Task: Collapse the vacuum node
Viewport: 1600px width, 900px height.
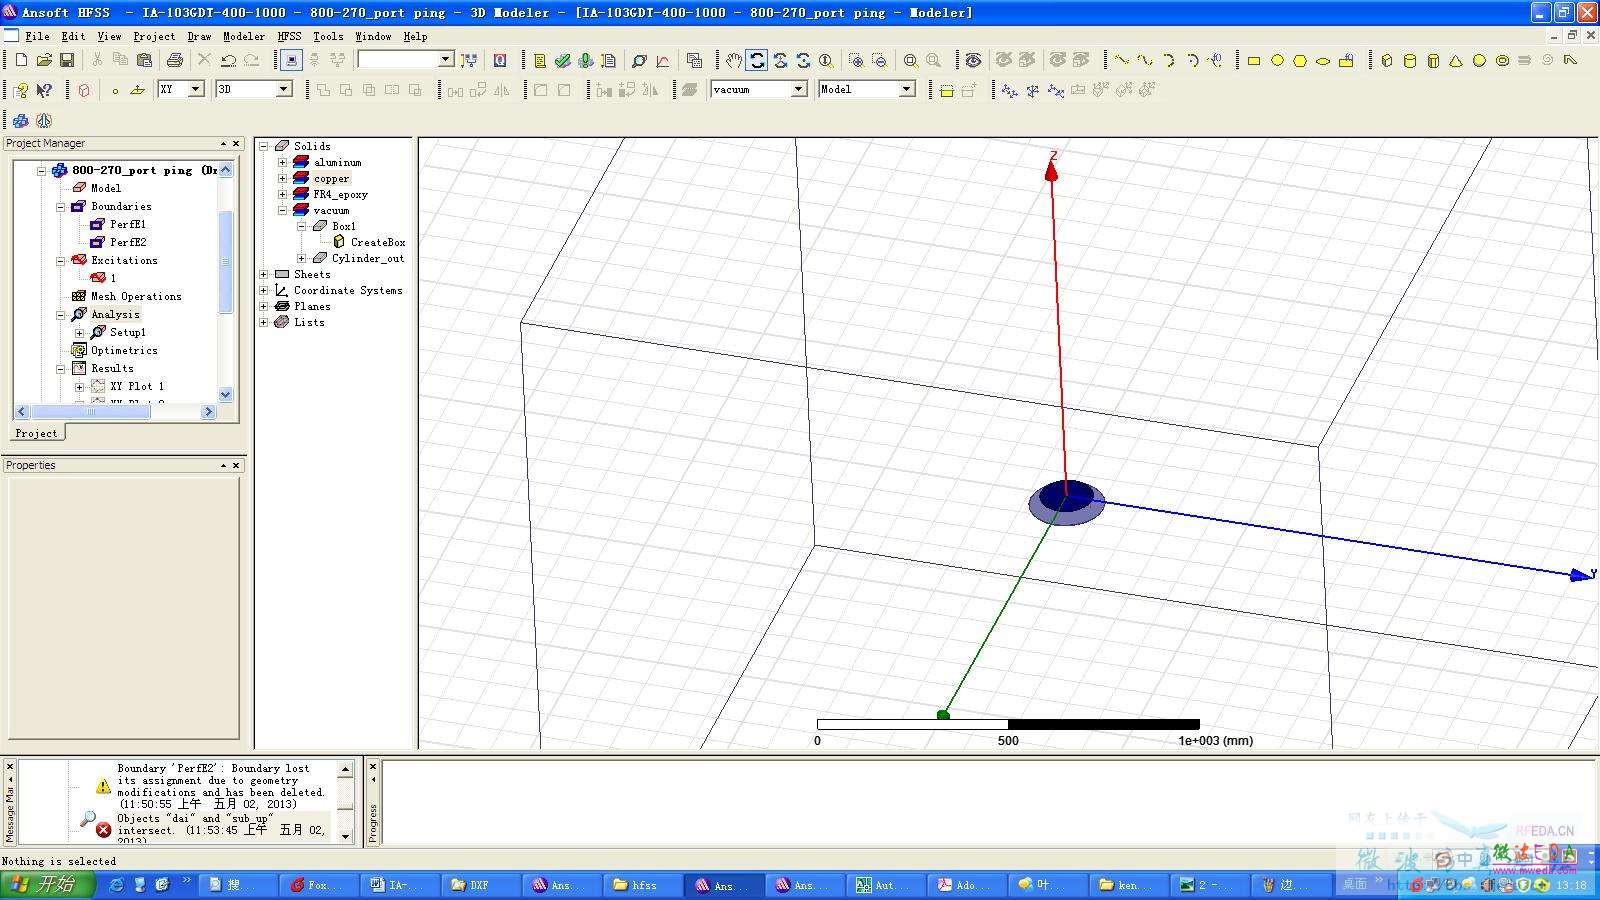Action: (x=283, y=210)
